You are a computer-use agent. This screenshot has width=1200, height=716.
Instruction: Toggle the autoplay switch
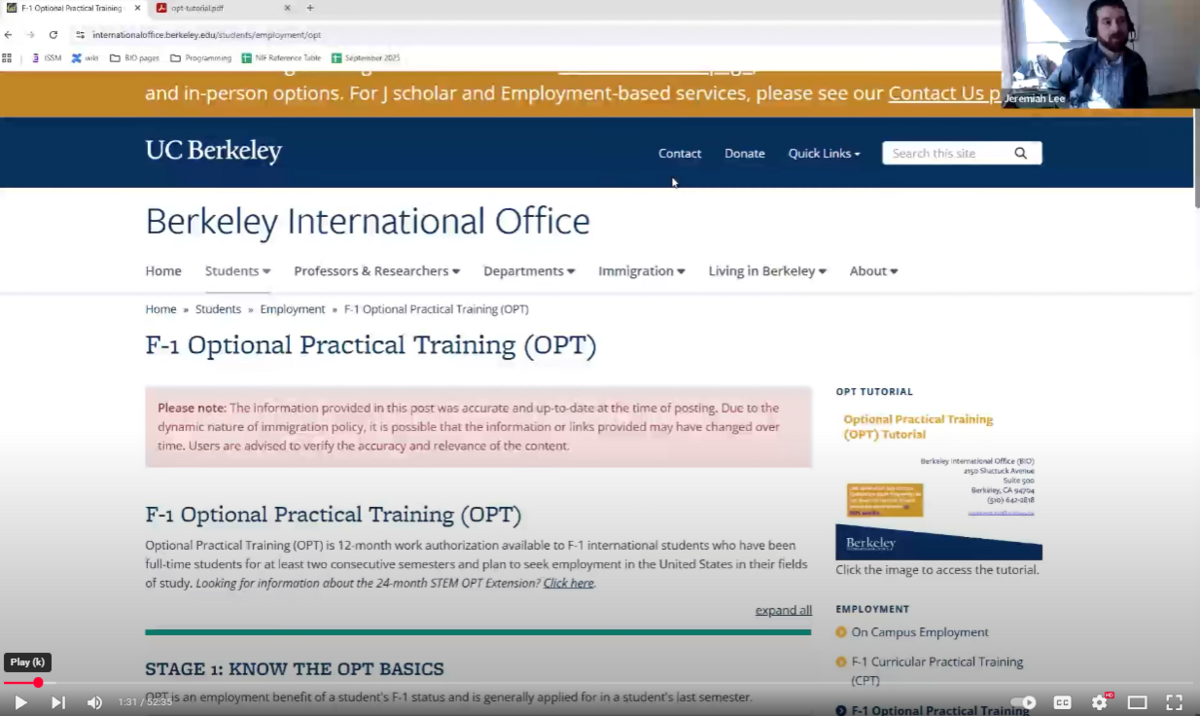[x=1023, y=702]
